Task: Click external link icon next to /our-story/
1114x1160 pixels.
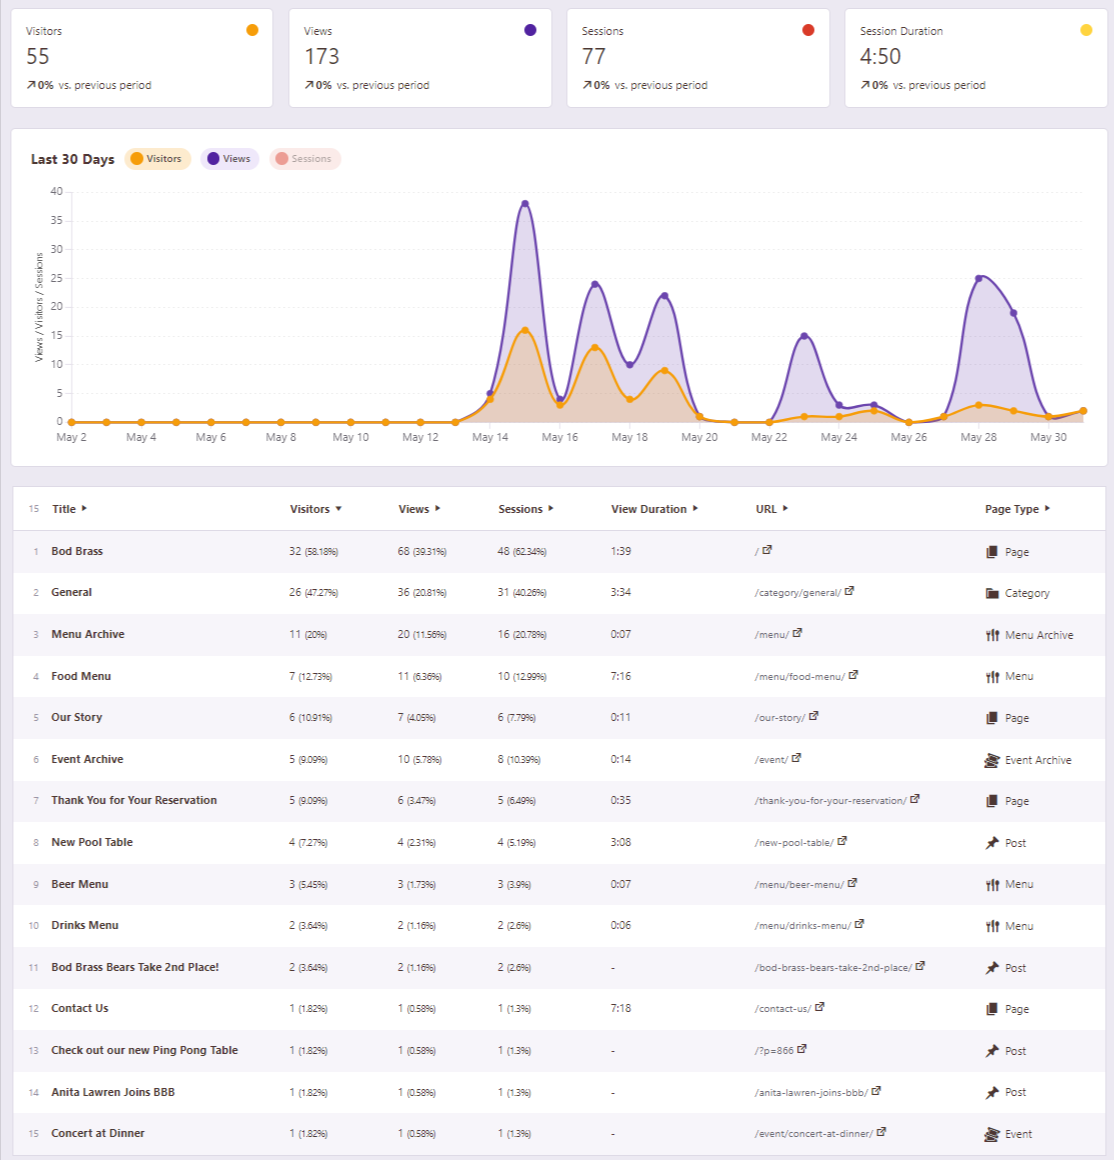Action: click(x=813, y=716)
